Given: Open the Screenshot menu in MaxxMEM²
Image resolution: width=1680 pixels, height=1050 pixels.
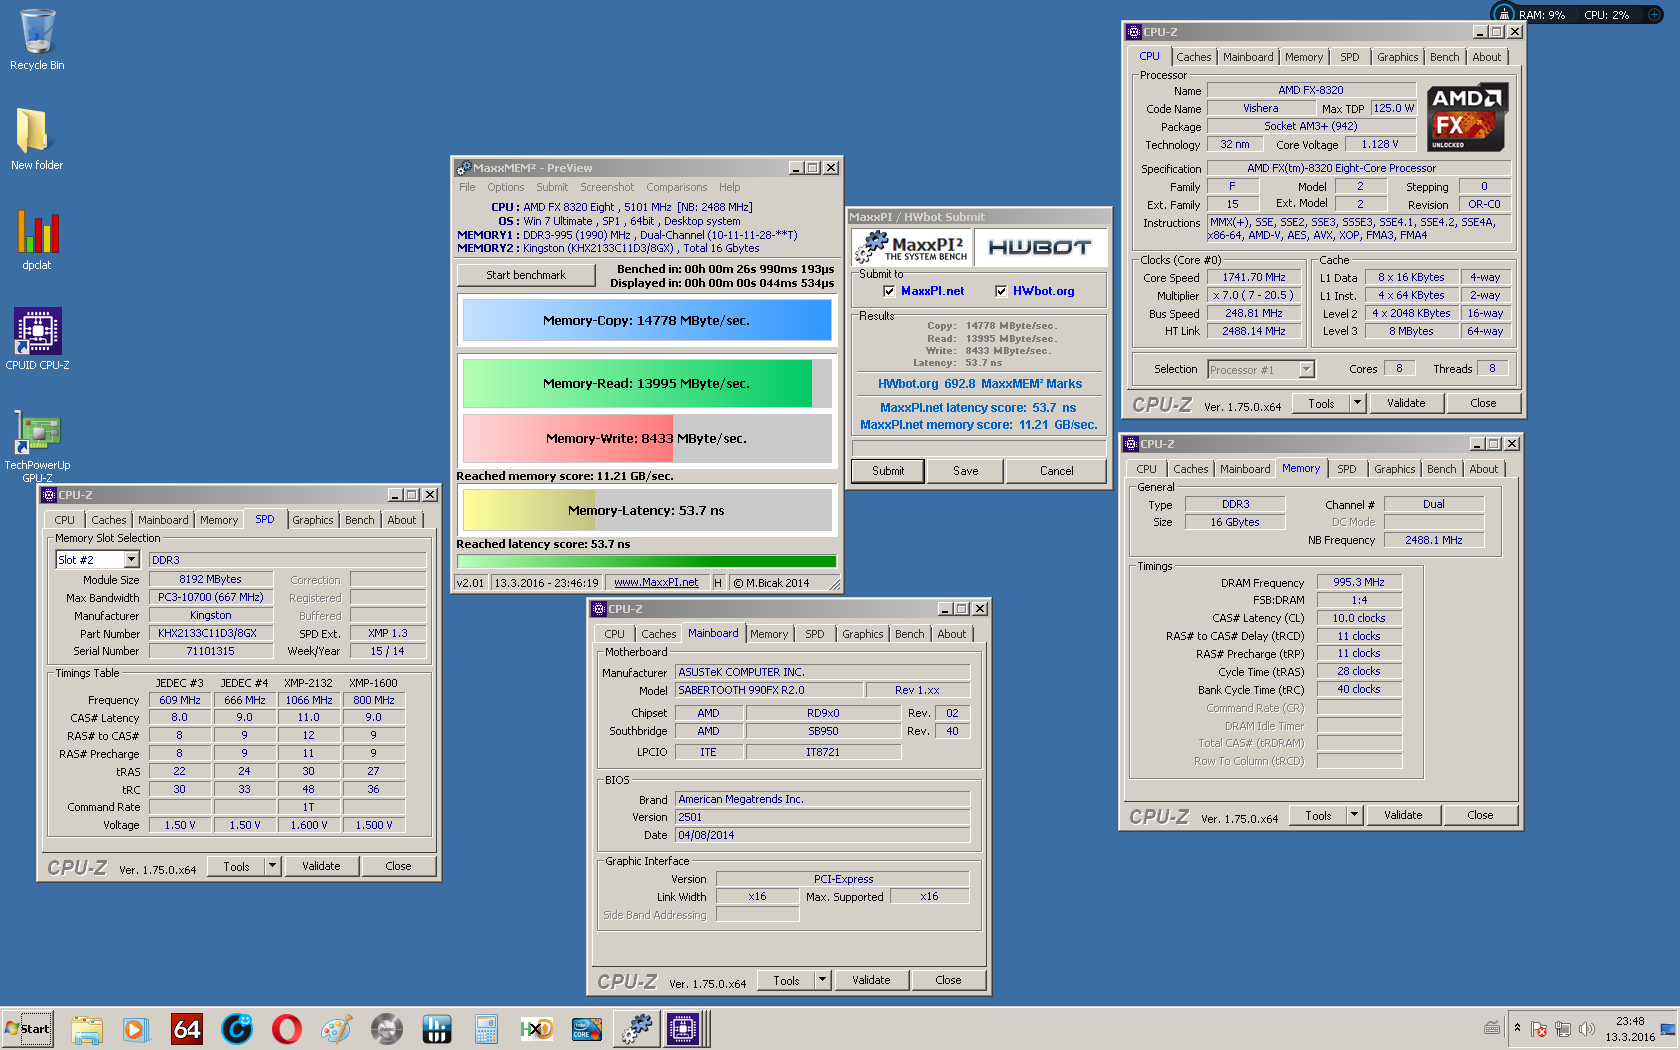Looking at the screenshot, I should (x=607, y=187).
